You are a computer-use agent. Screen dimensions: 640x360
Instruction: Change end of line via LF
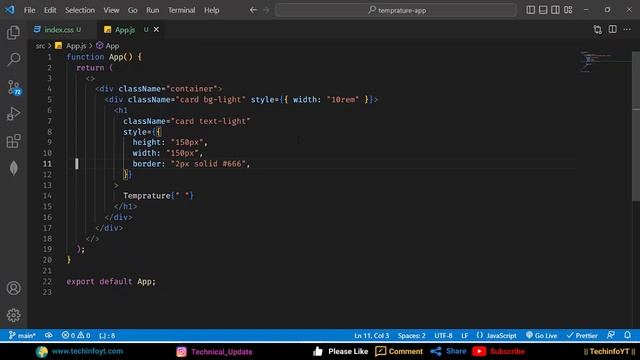464,336
